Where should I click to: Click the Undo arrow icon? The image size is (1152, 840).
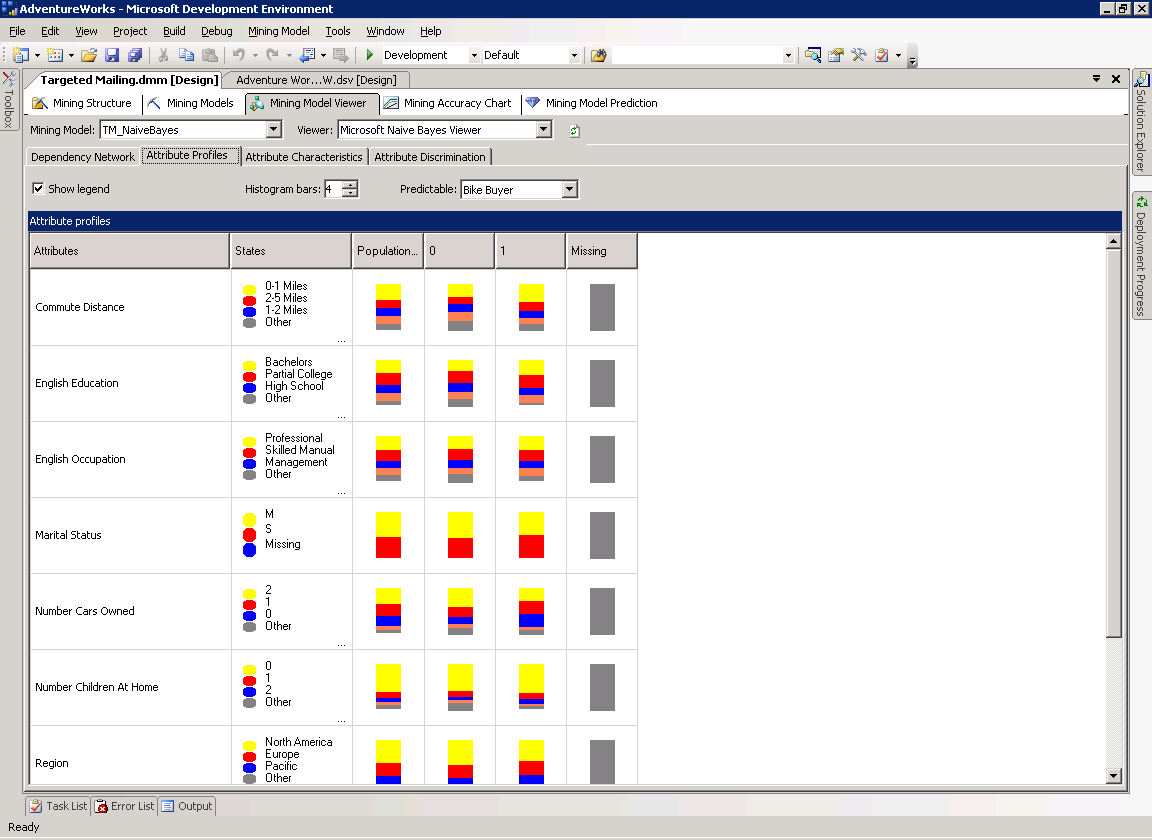(239, 55)
